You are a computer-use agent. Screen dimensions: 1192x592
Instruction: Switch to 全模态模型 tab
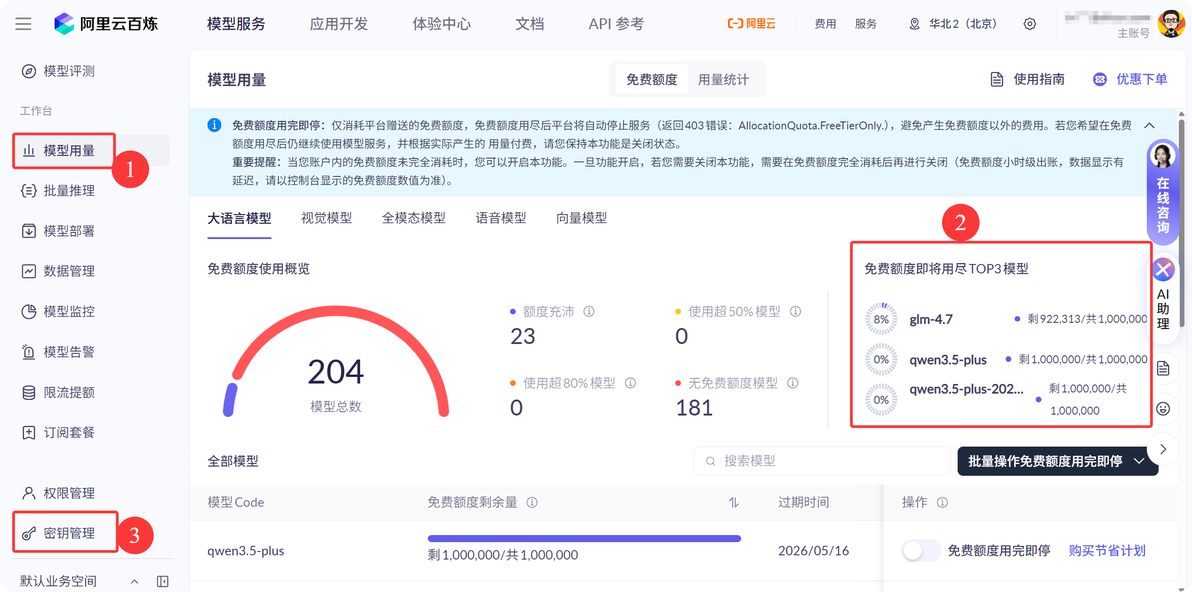(x=414, y=219)
